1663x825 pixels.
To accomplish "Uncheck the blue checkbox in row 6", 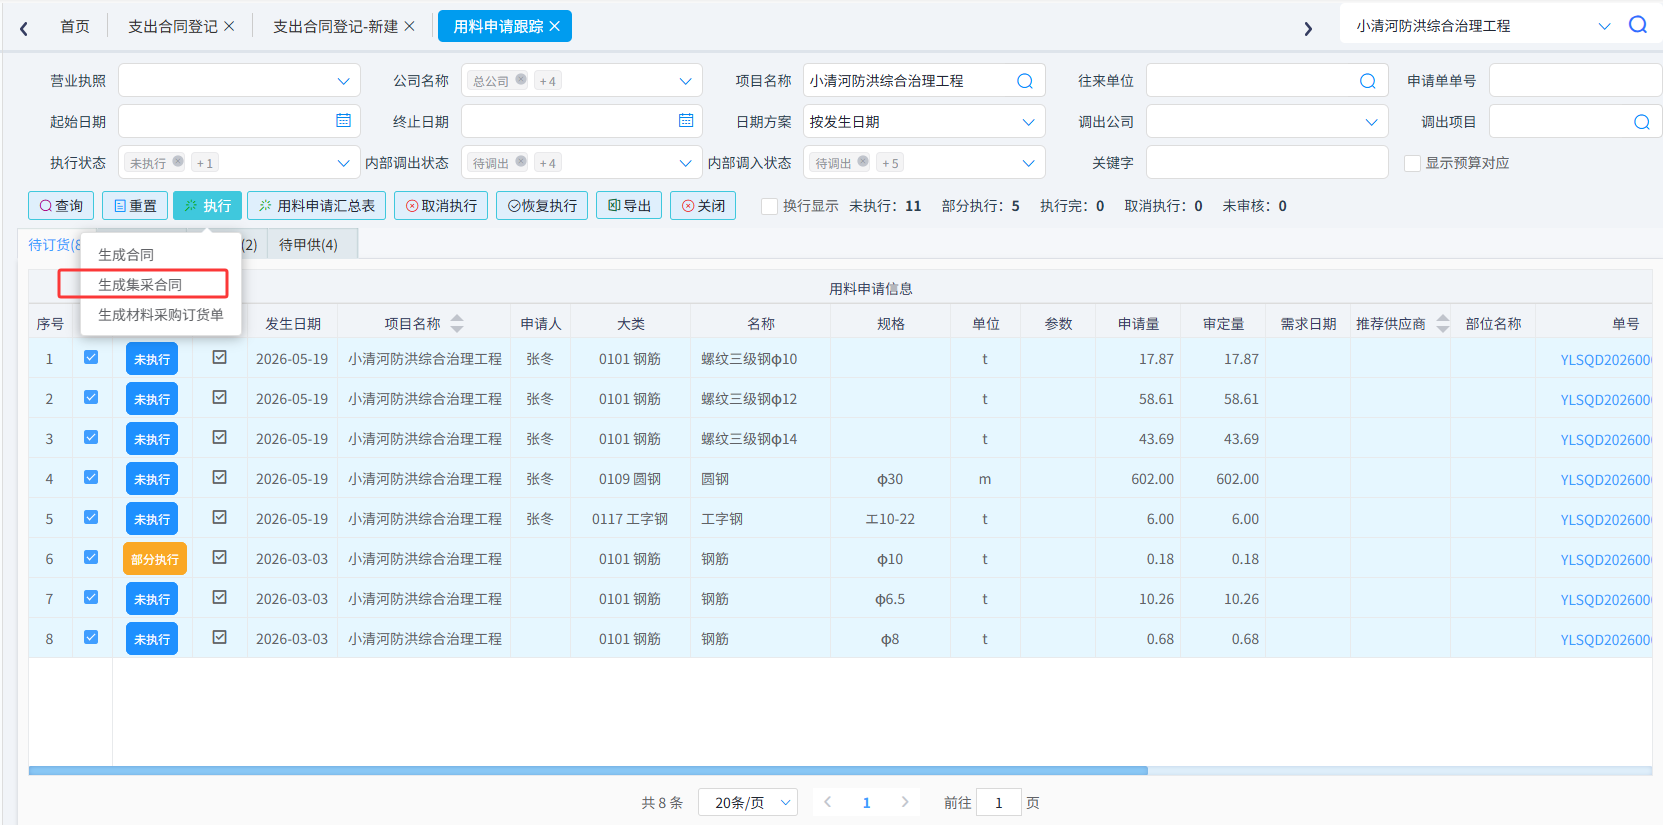I will click(x=91, y=557).
